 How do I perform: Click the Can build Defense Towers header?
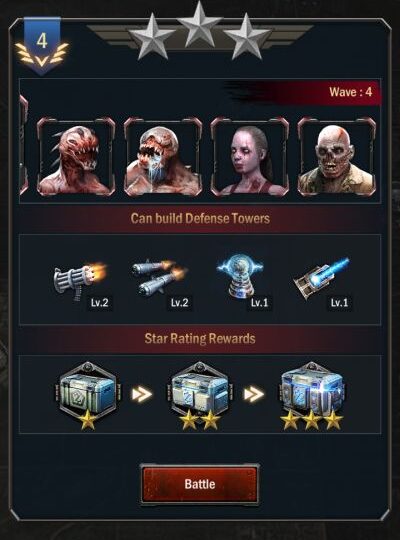point(200,218)
